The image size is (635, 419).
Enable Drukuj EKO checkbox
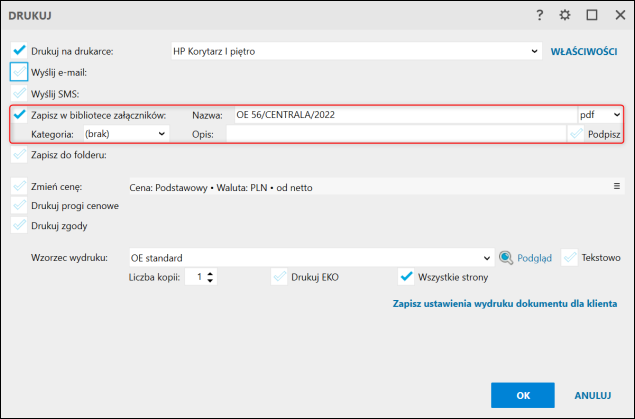(279, 277)
